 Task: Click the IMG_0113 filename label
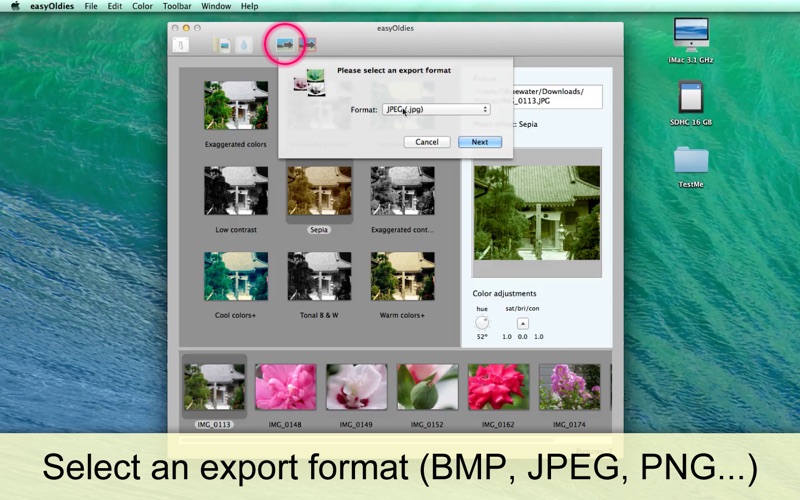214,424
